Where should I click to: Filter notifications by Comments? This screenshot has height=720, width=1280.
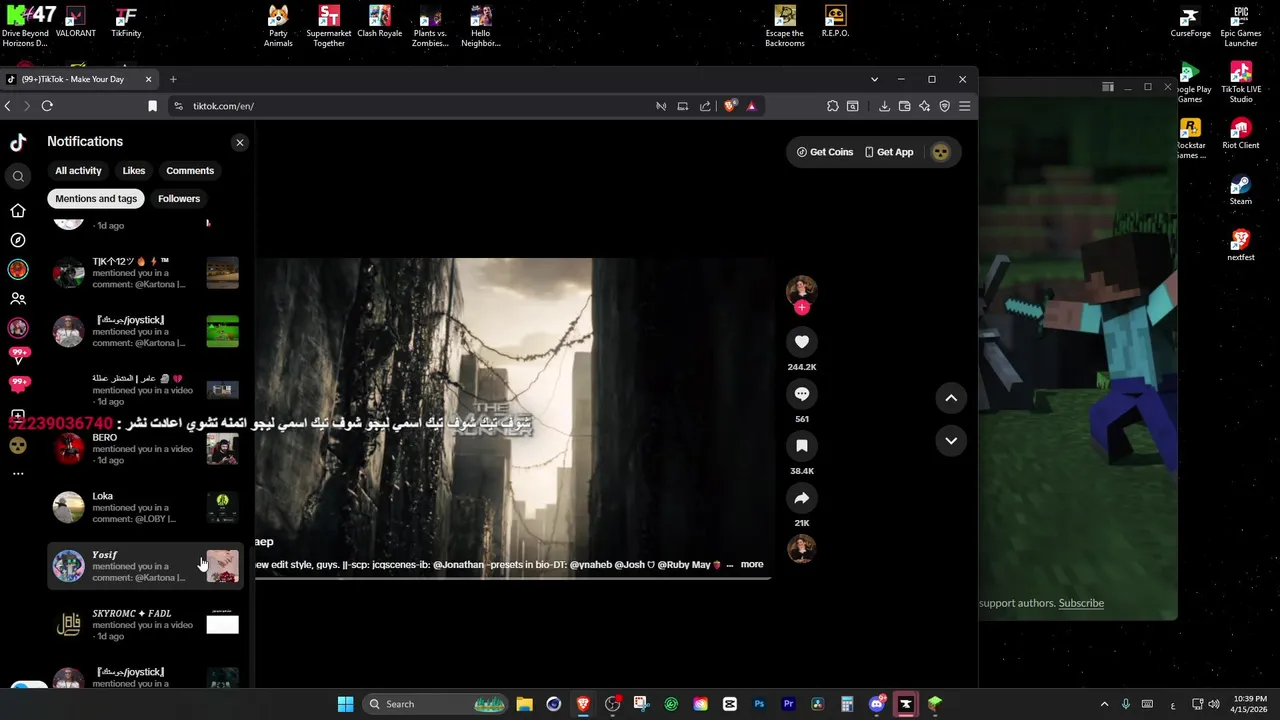[x=190, y=171]
